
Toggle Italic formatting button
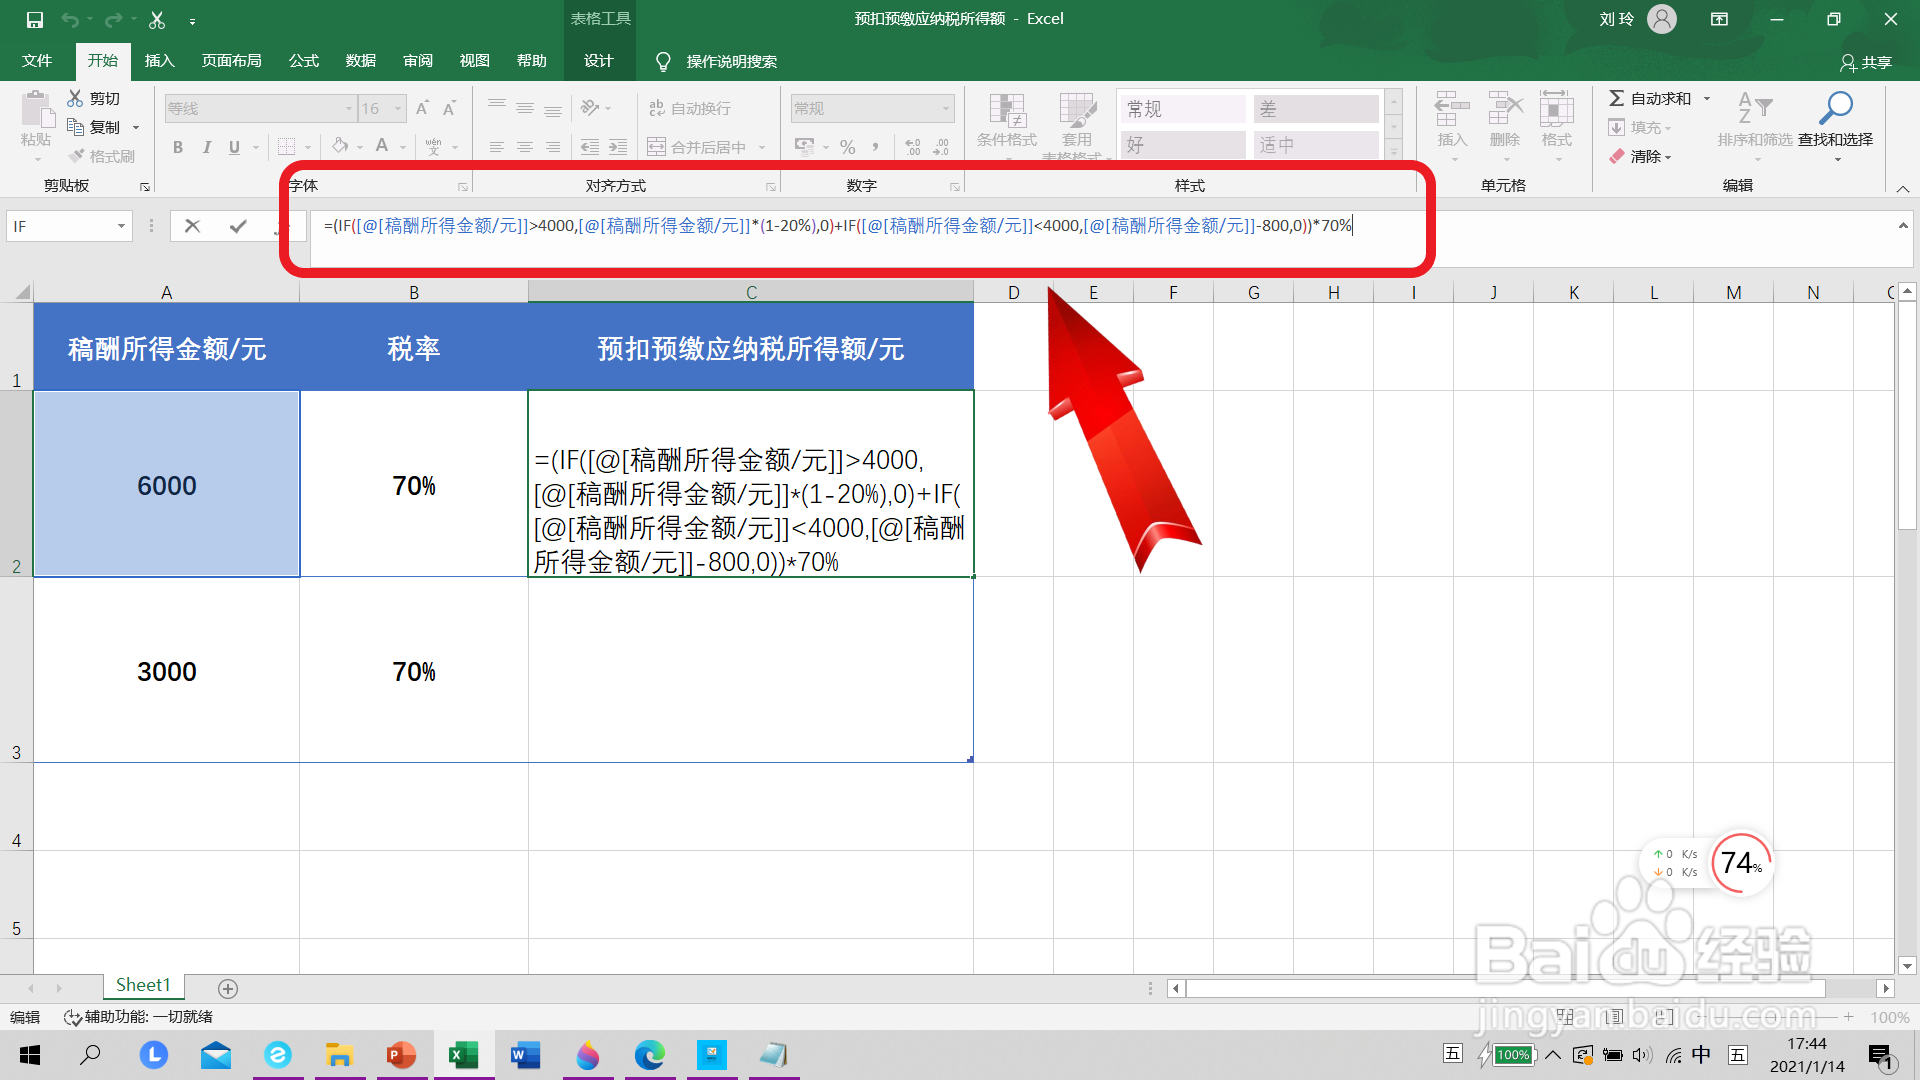tap(206, 147)
